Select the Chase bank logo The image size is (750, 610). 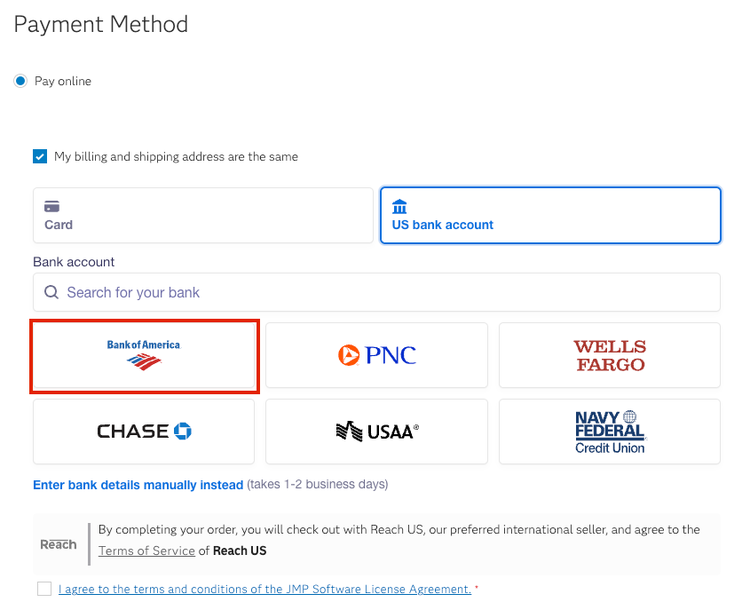point(144,432)
